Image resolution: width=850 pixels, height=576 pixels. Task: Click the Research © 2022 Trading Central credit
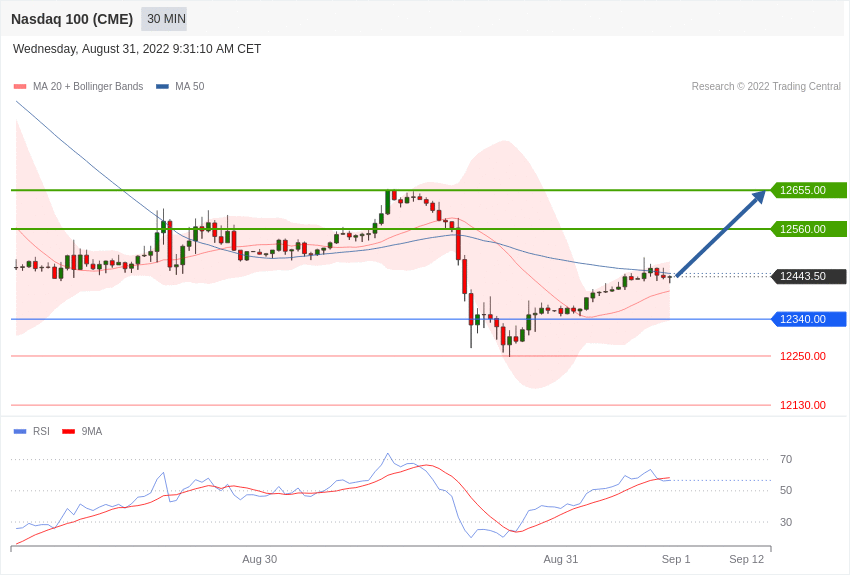tap(766, 86)
